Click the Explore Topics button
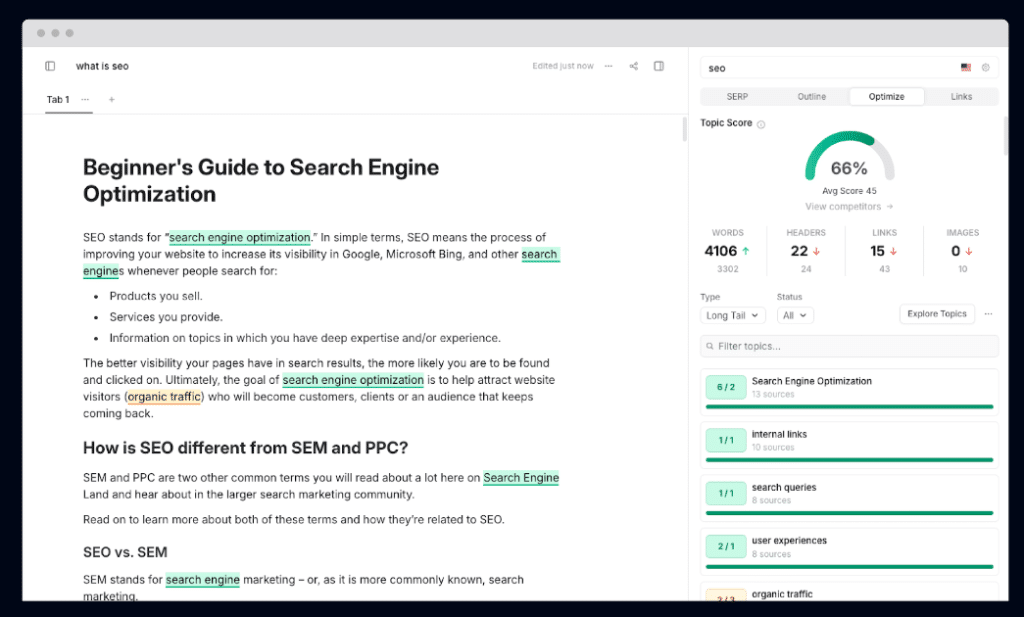 tap(936, 314)
